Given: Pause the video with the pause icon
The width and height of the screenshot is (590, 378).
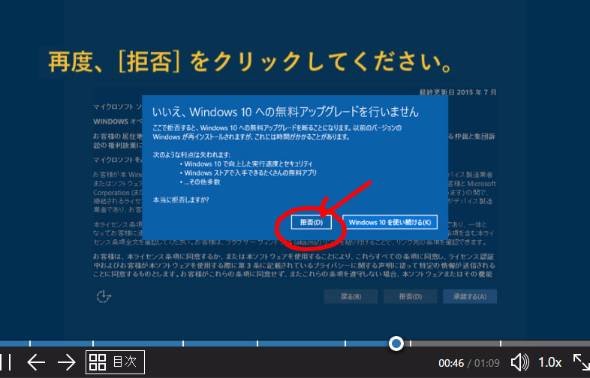Looking at the screenshot, I should pyautogui.click(x=5, y=362).
